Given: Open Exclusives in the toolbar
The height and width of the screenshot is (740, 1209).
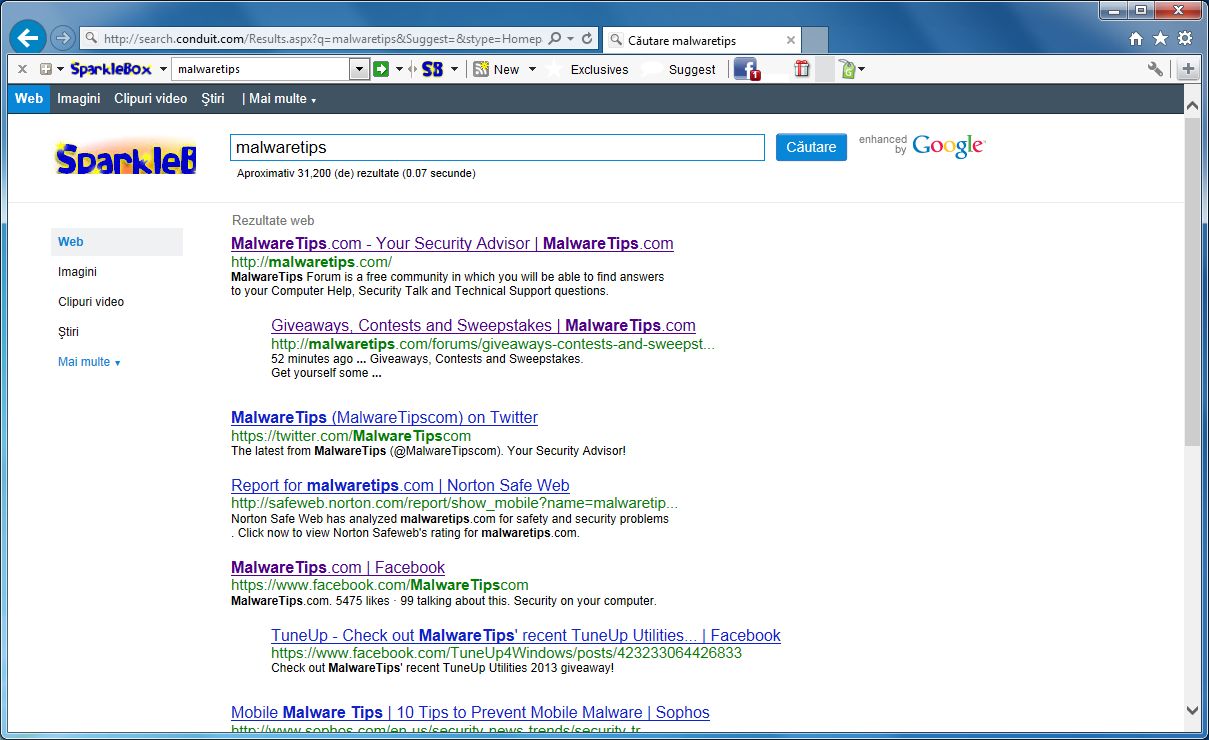Looking at the screenshot, I should click(599, 69).
